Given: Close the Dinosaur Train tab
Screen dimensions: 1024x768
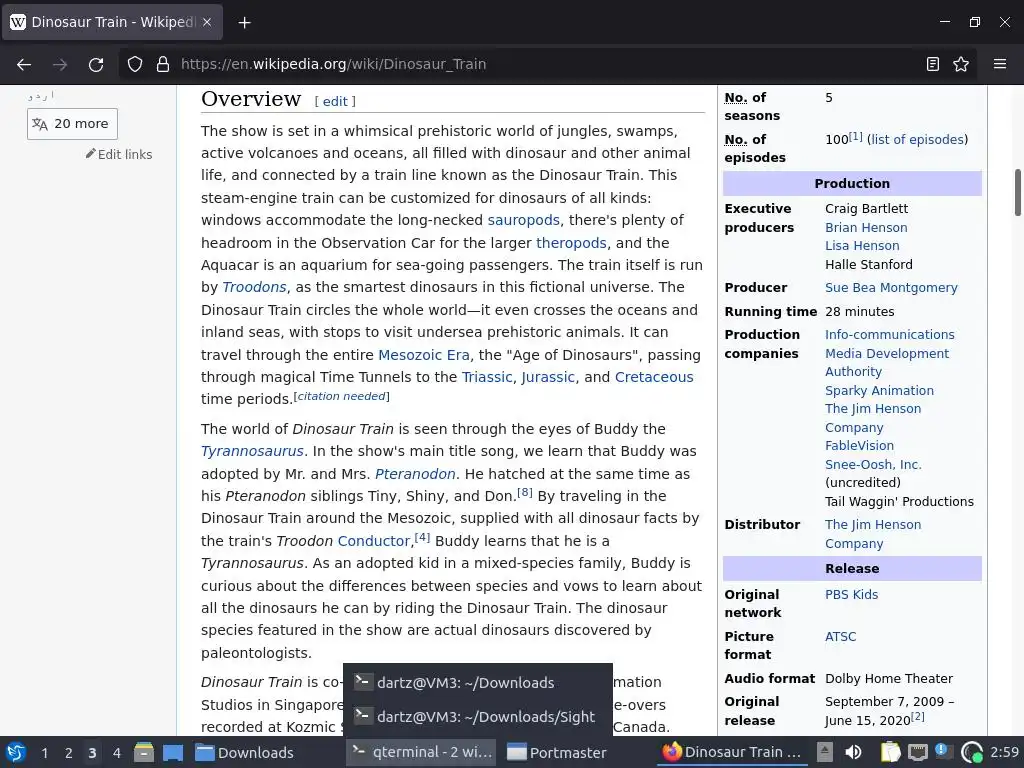Looking at the screenshot, I should 206,22.
